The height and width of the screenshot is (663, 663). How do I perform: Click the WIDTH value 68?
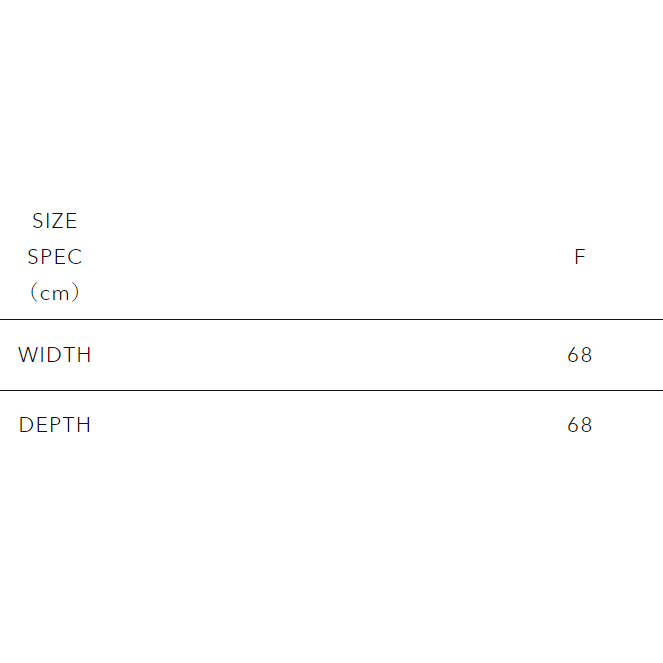coord(580,355)
